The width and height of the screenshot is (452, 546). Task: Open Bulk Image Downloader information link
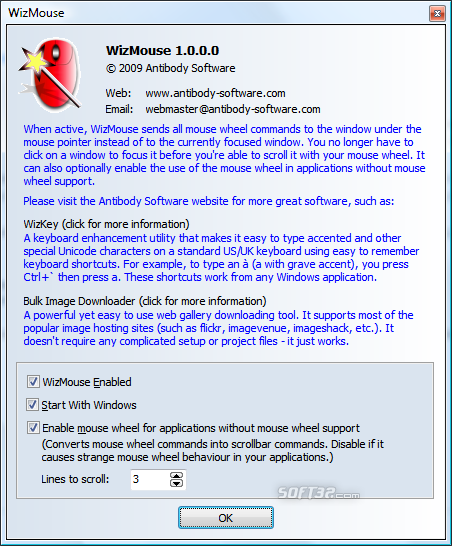point(145,301)
